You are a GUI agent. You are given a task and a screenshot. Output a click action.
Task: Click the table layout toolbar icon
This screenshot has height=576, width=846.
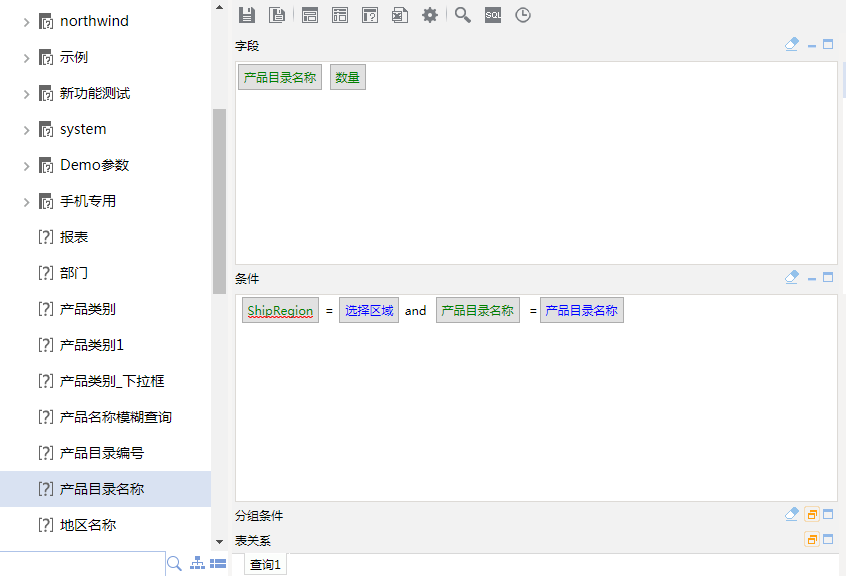pyautogui.click(x=340, y=15)
